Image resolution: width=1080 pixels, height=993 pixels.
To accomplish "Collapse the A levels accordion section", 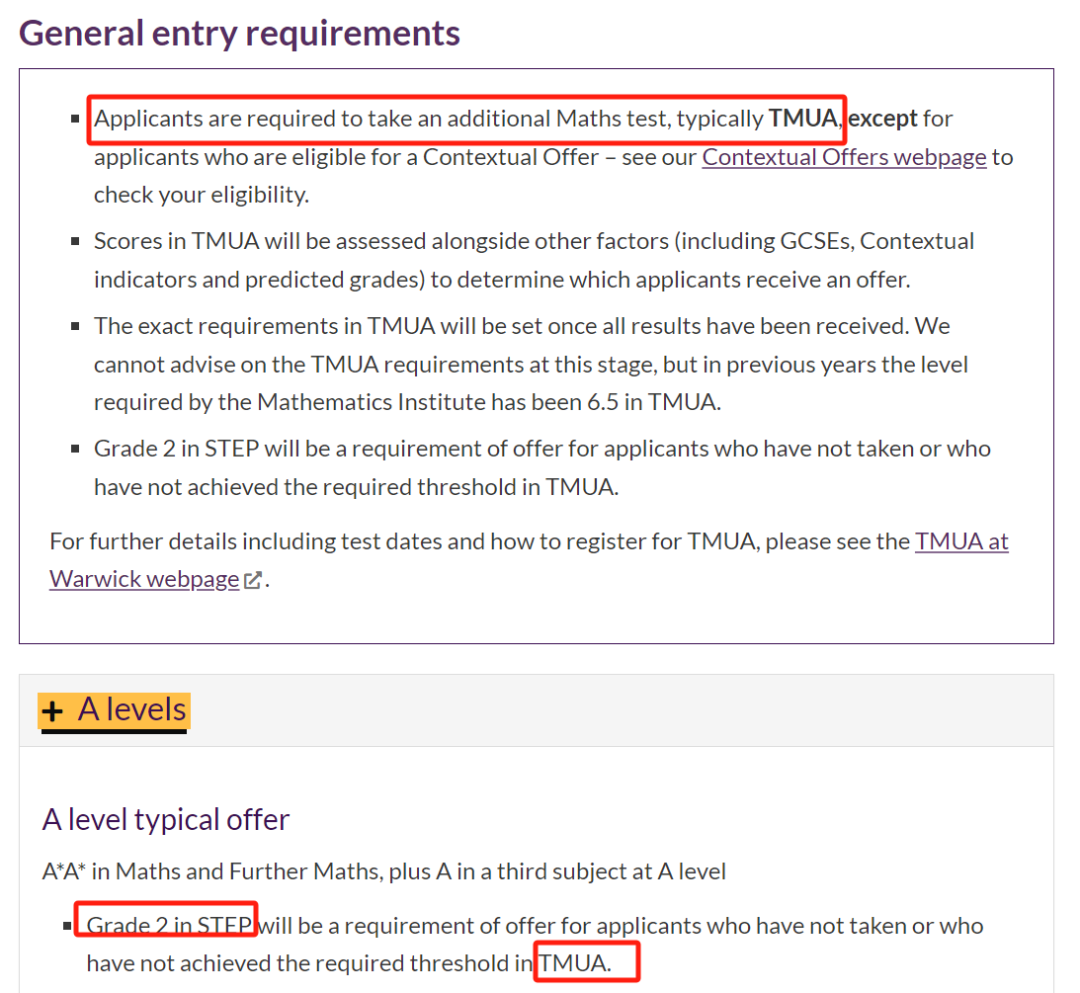I will (114, 711).
